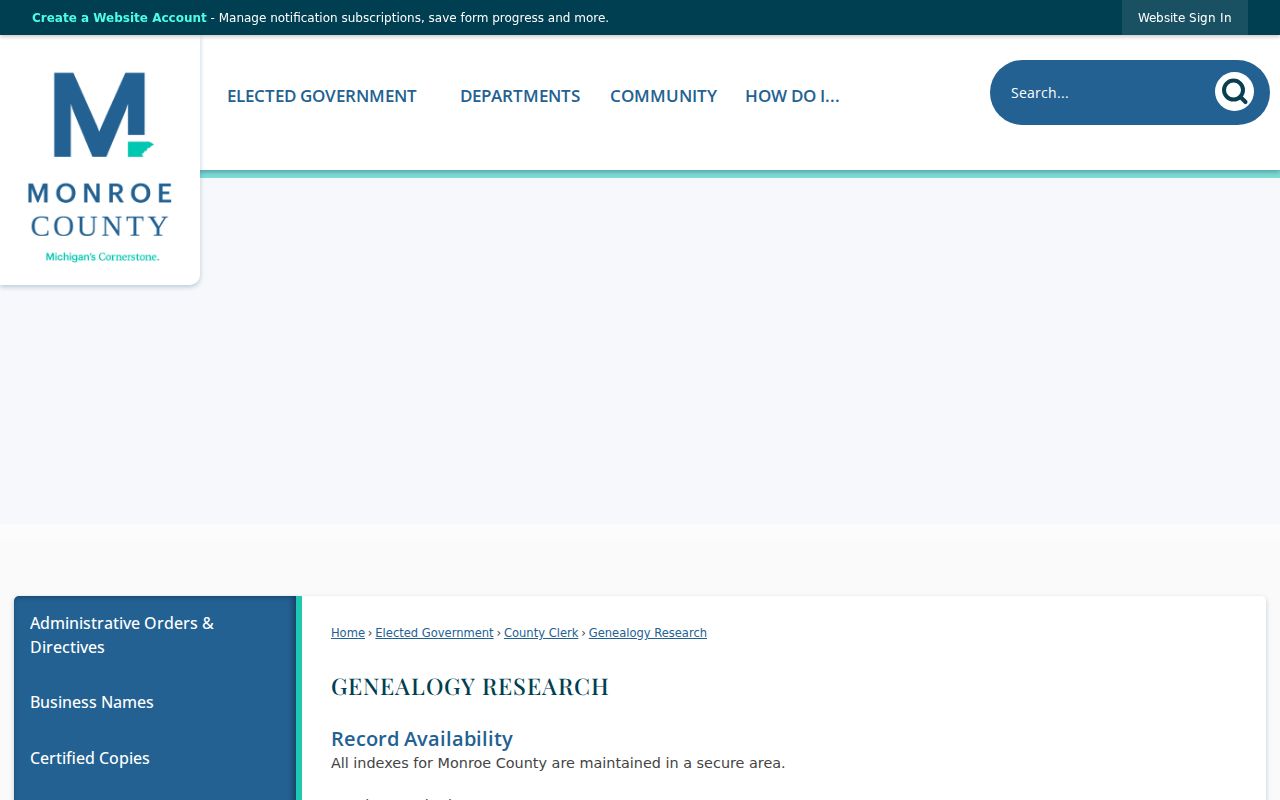Expand the Community menu
The height and width of the screenshot is (800, 1280).
[x=663, y=96]
